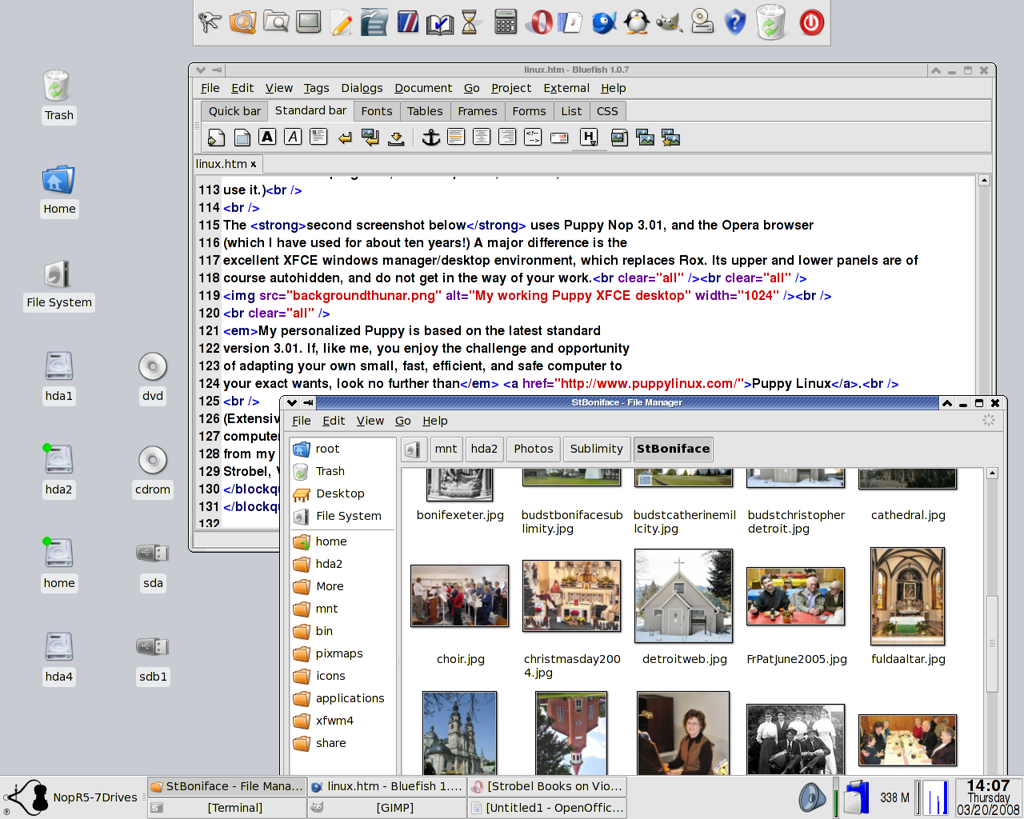Select the choir.jpg thumbnail
The width and height of the screenshot is (1024, 819).
(x=459, y=596)
